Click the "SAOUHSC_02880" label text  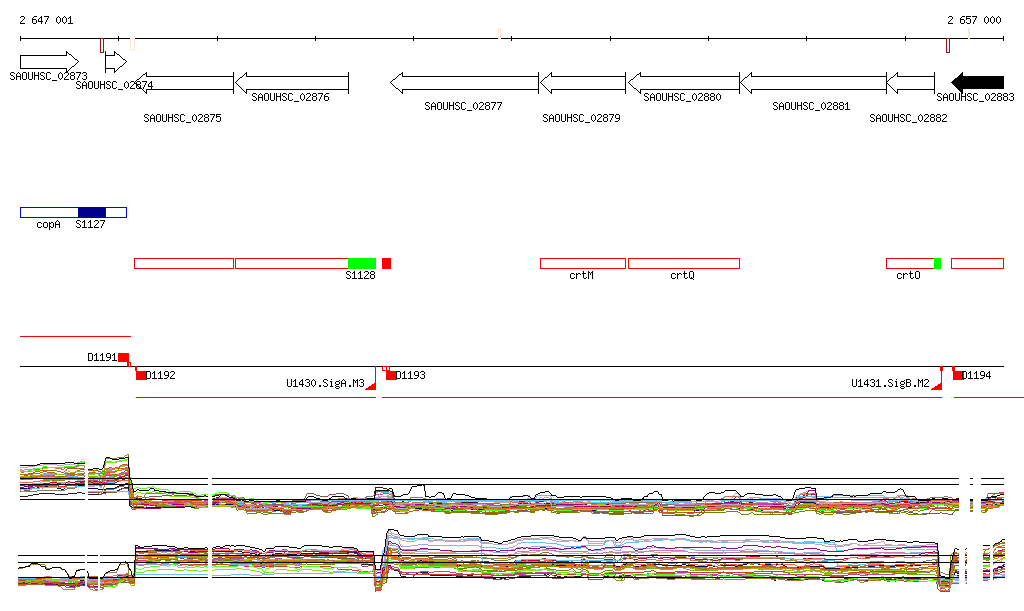click(682, 97)
